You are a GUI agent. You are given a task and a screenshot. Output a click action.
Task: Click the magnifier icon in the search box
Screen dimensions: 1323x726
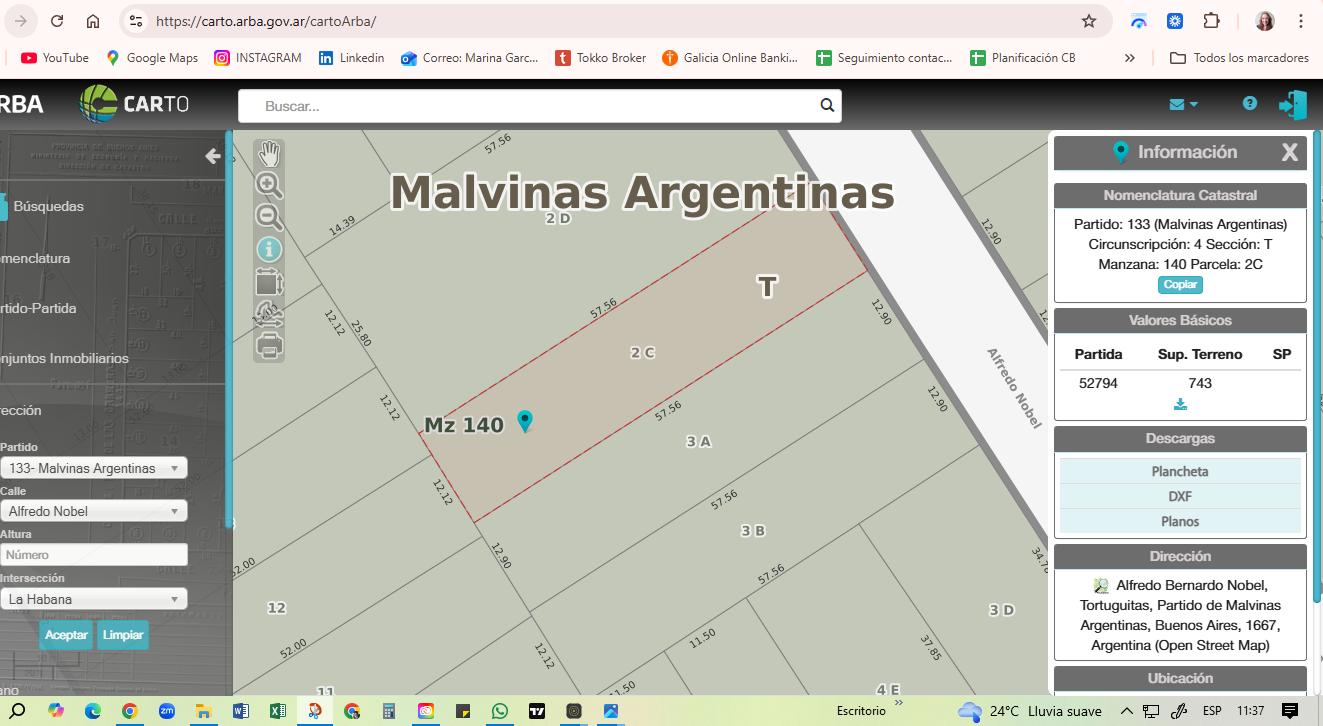click(827, 105)
